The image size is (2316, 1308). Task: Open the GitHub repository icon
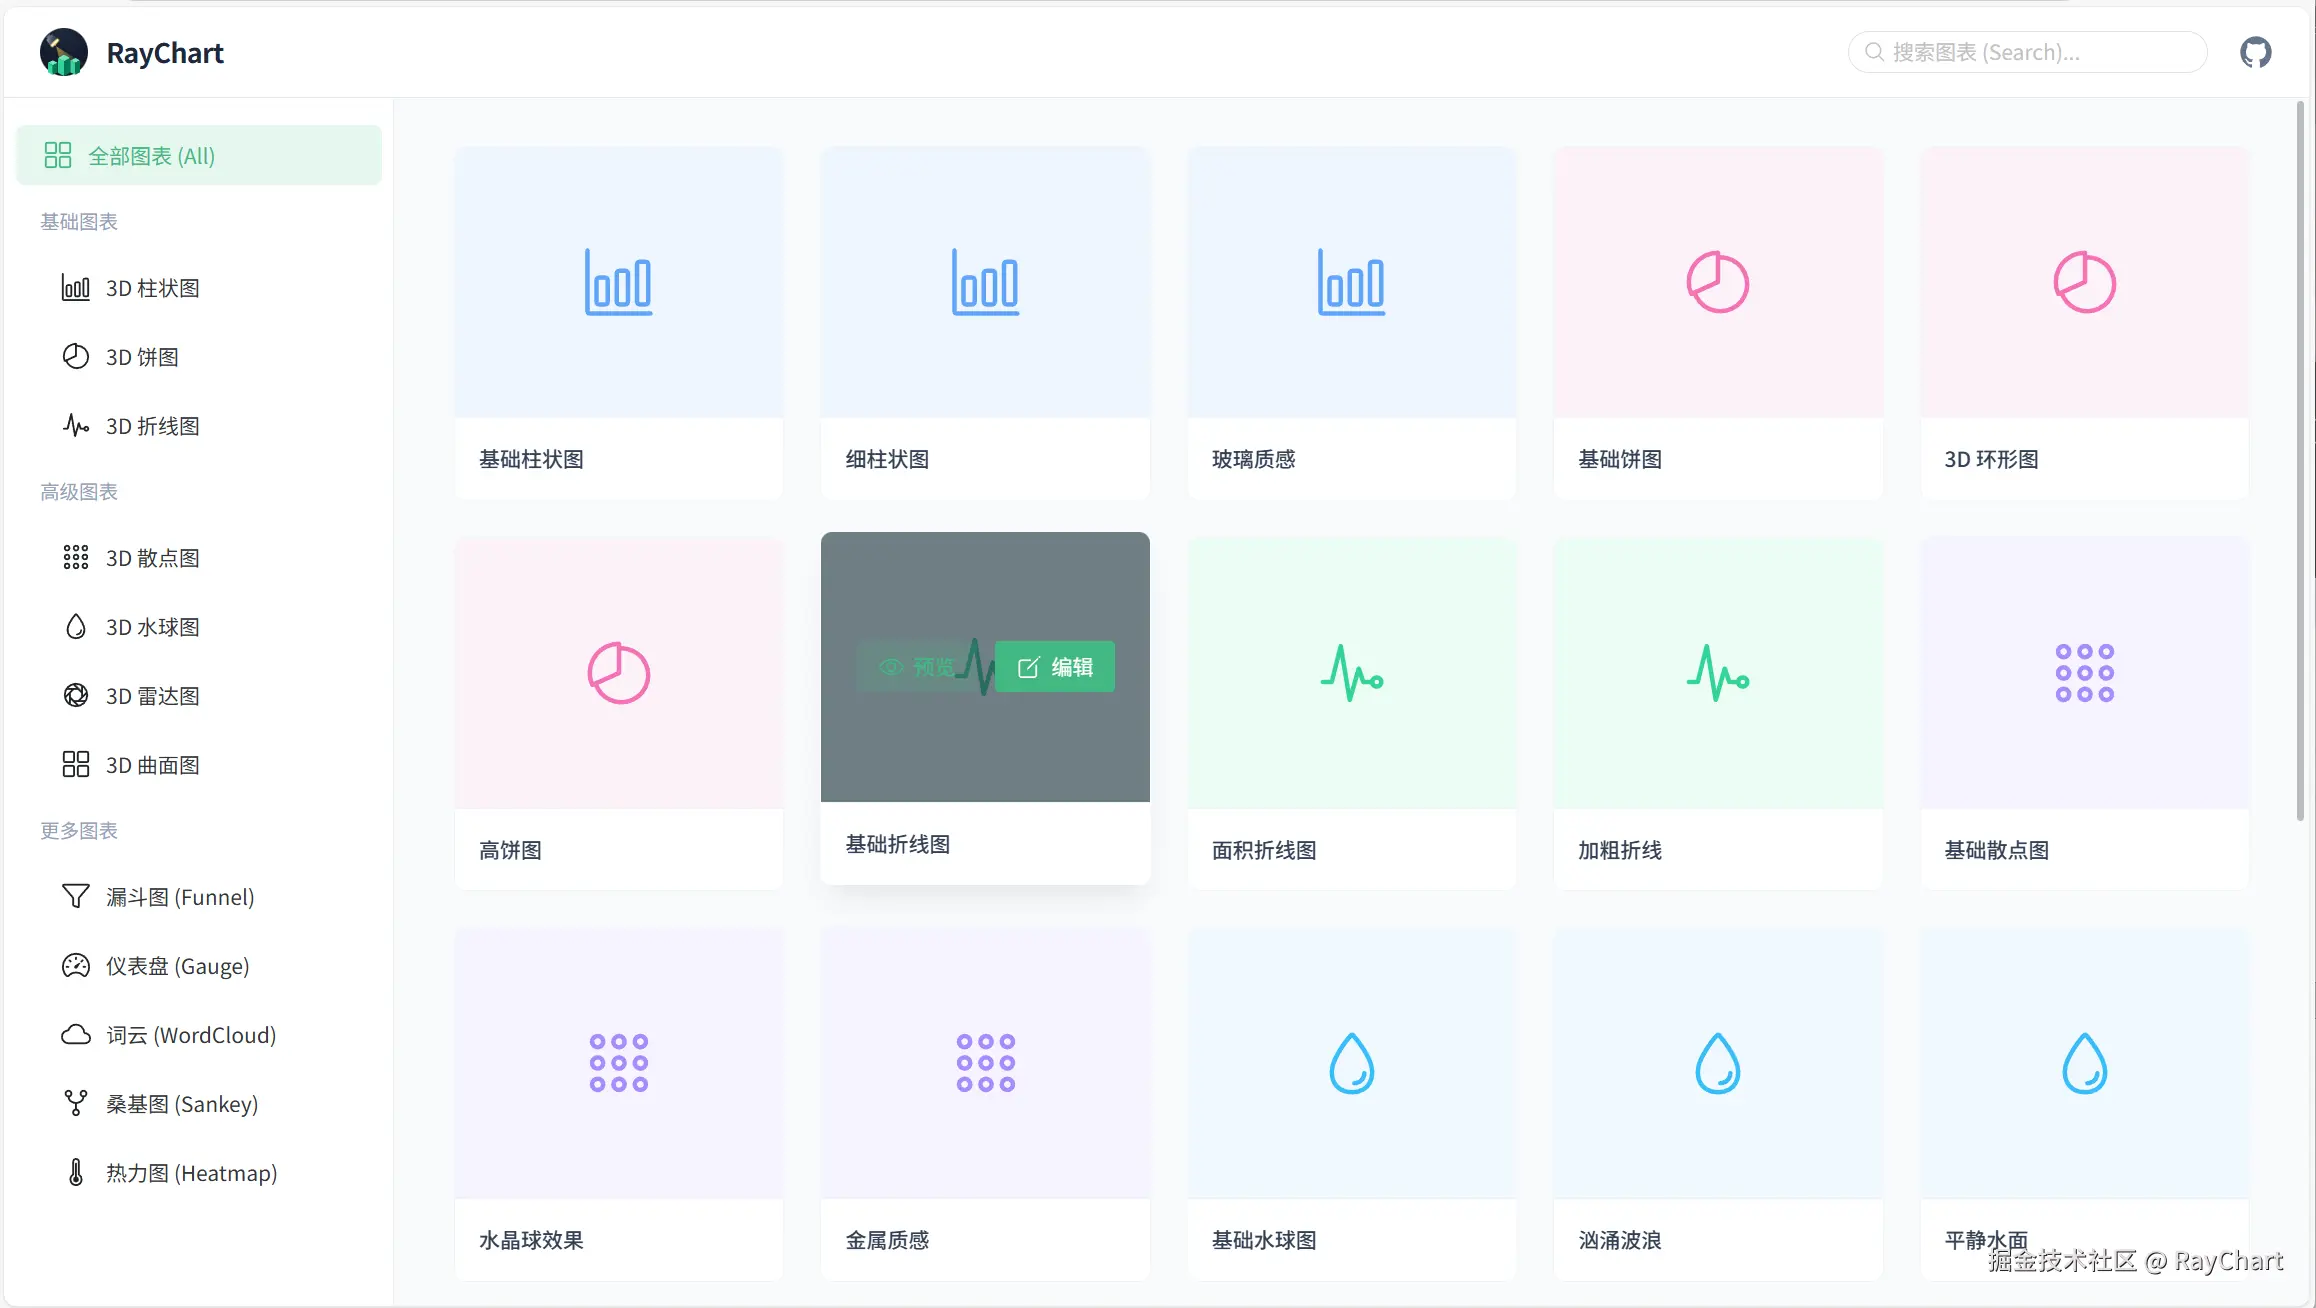click(x=2255, y=52)
